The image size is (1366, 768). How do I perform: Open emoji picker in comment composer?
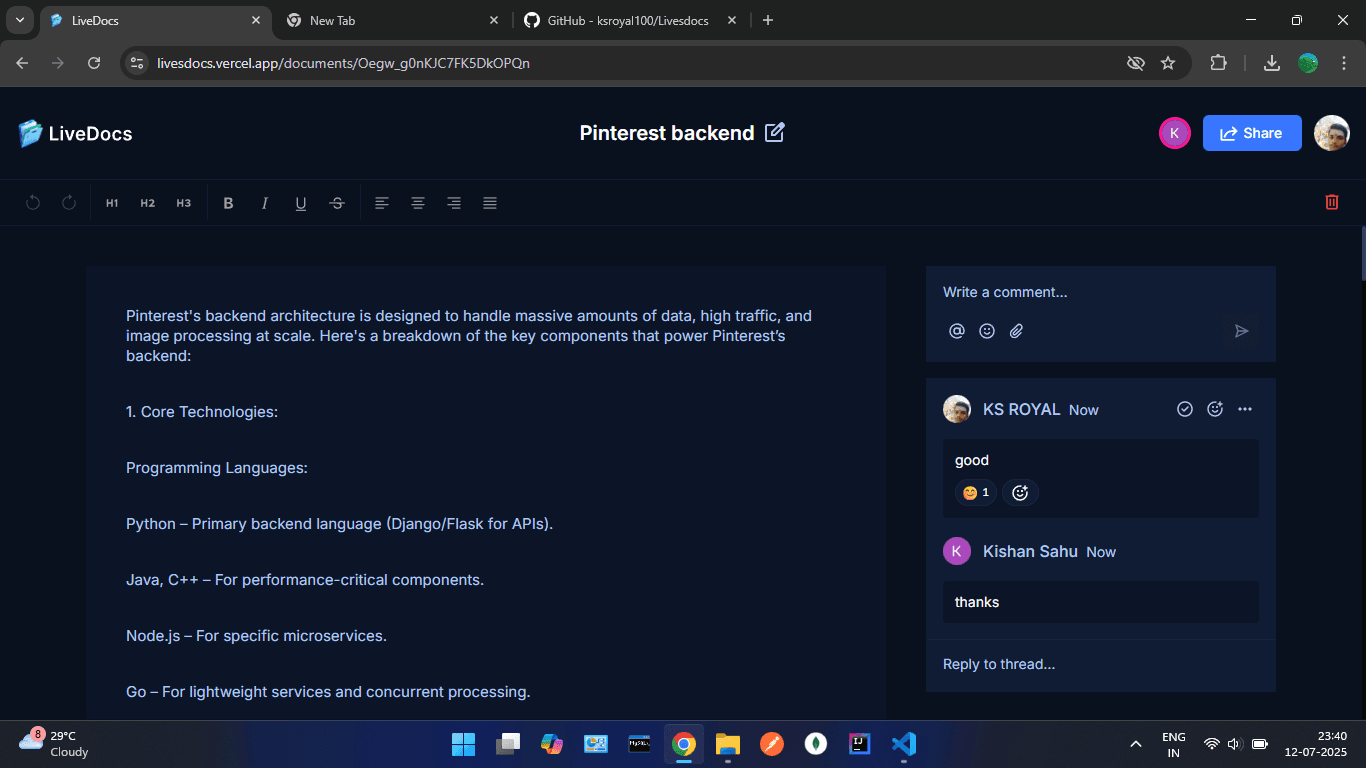(x=987, y=331)
